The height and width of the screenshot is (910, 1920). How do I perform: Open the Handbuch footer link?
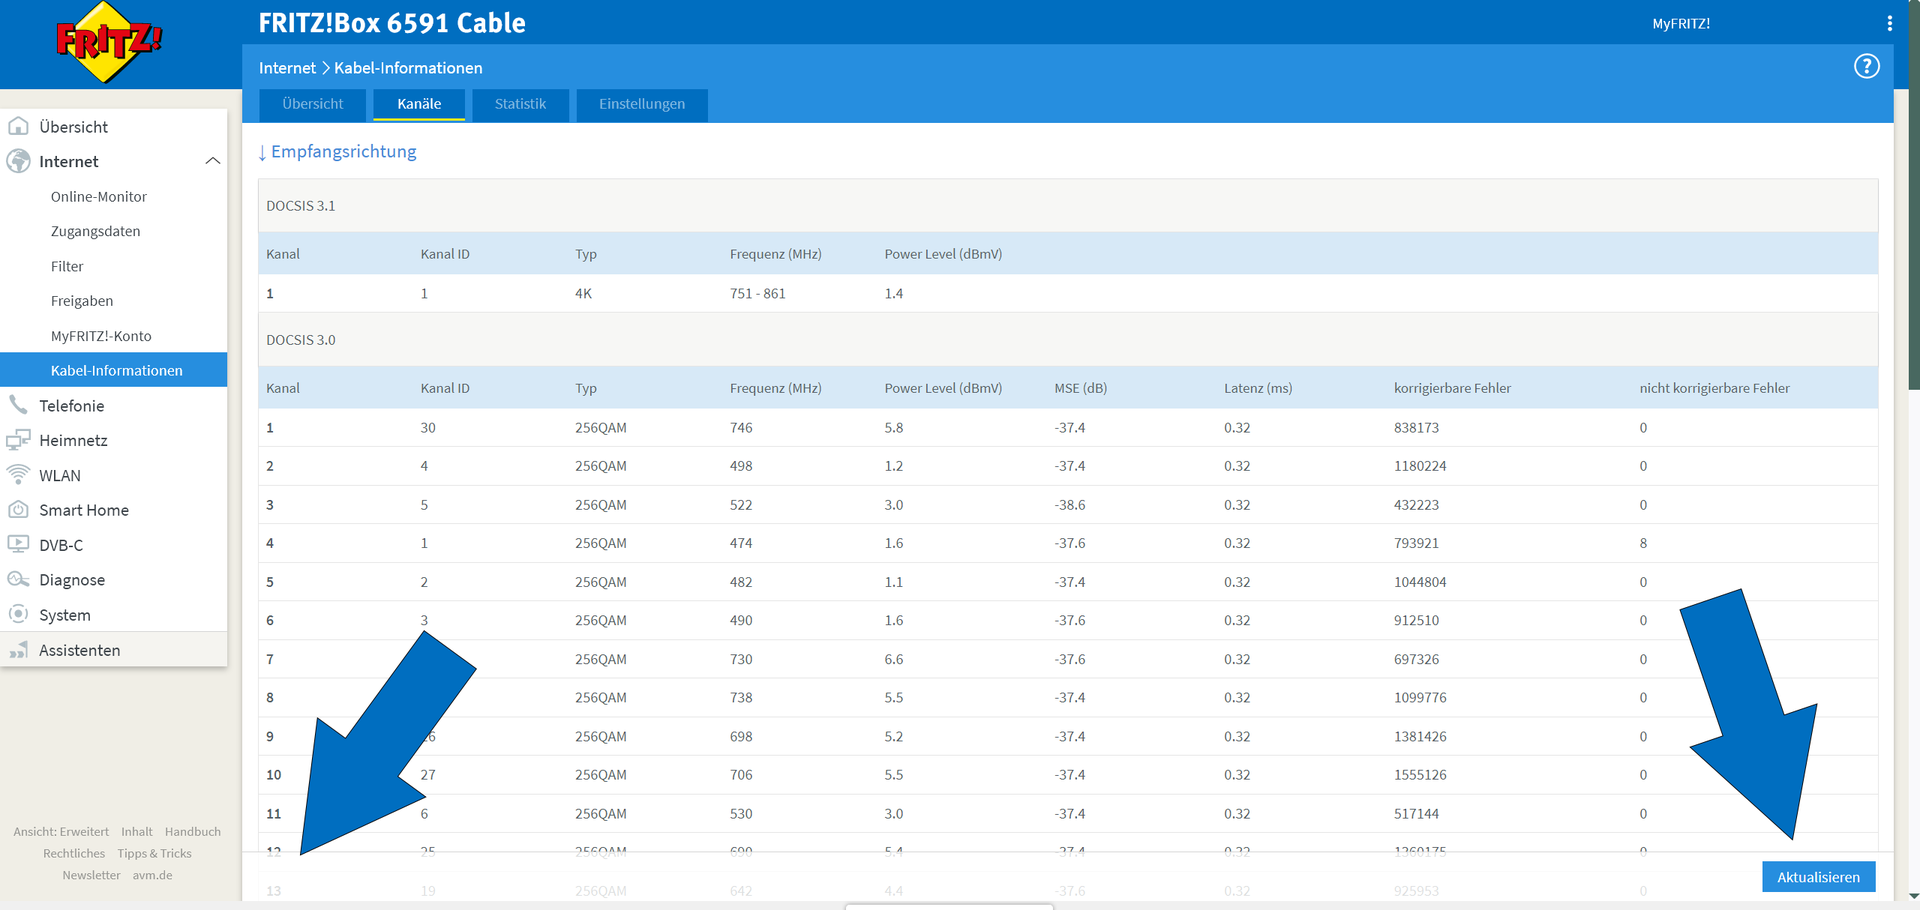point(192,832)
